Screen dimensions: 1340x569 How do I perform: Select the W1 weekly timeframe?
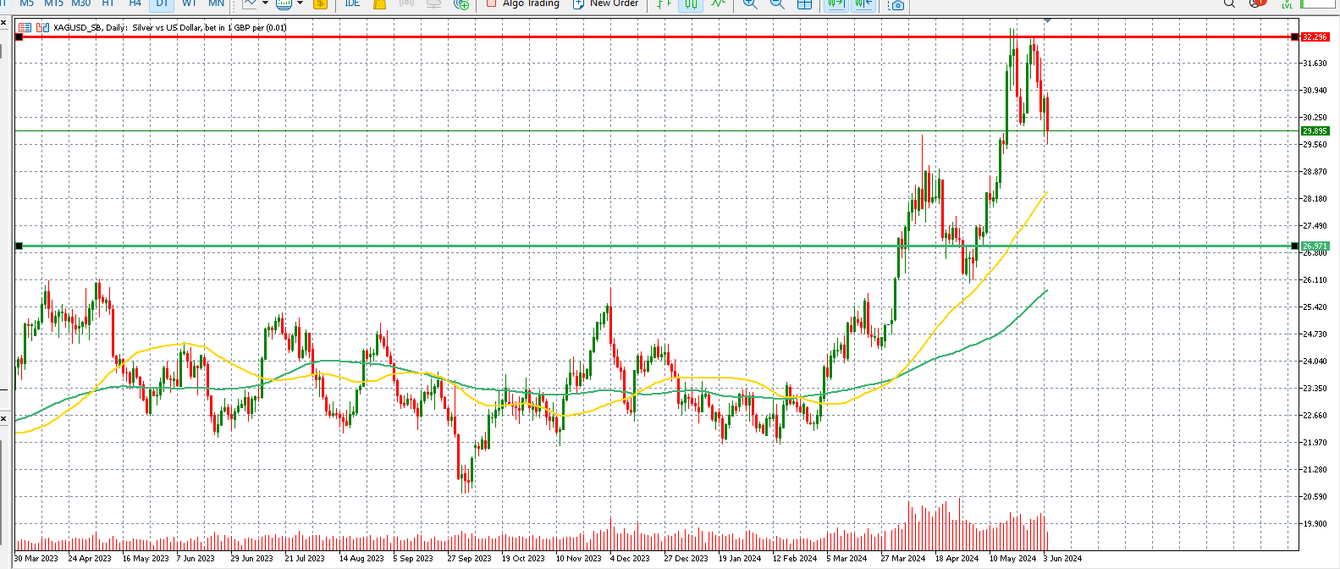pyautogui.click(x=189, y=3)
